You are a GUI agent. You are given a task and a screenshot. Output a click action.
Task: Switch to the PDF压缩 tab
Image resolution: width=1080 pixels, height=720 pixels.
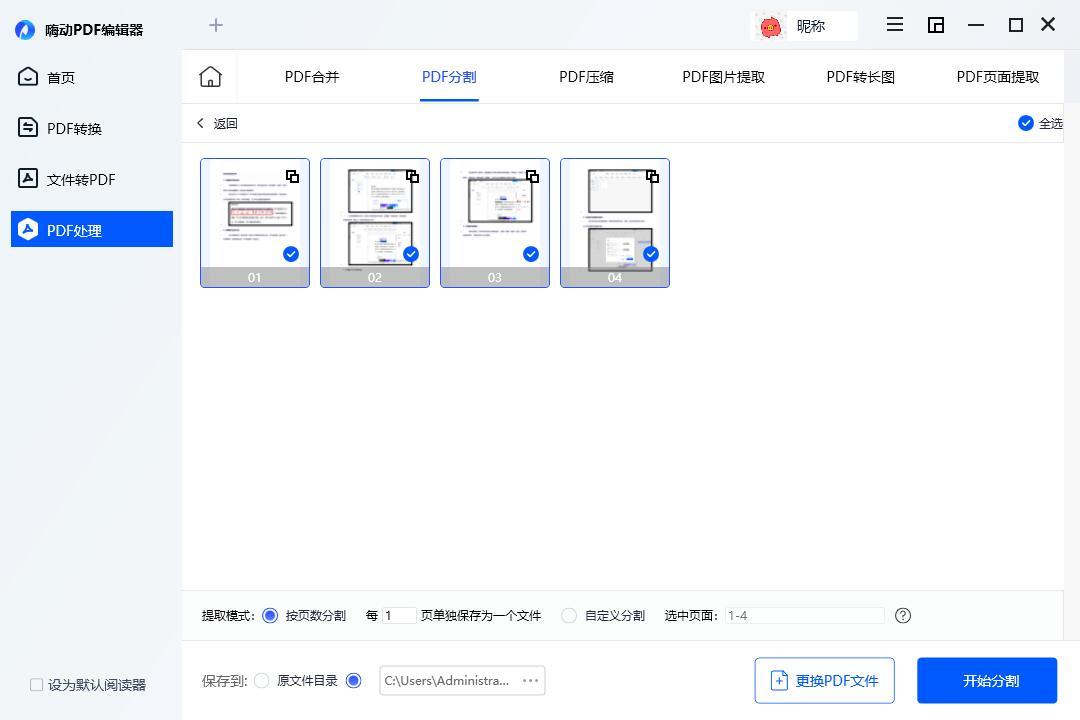pos(586,77)
